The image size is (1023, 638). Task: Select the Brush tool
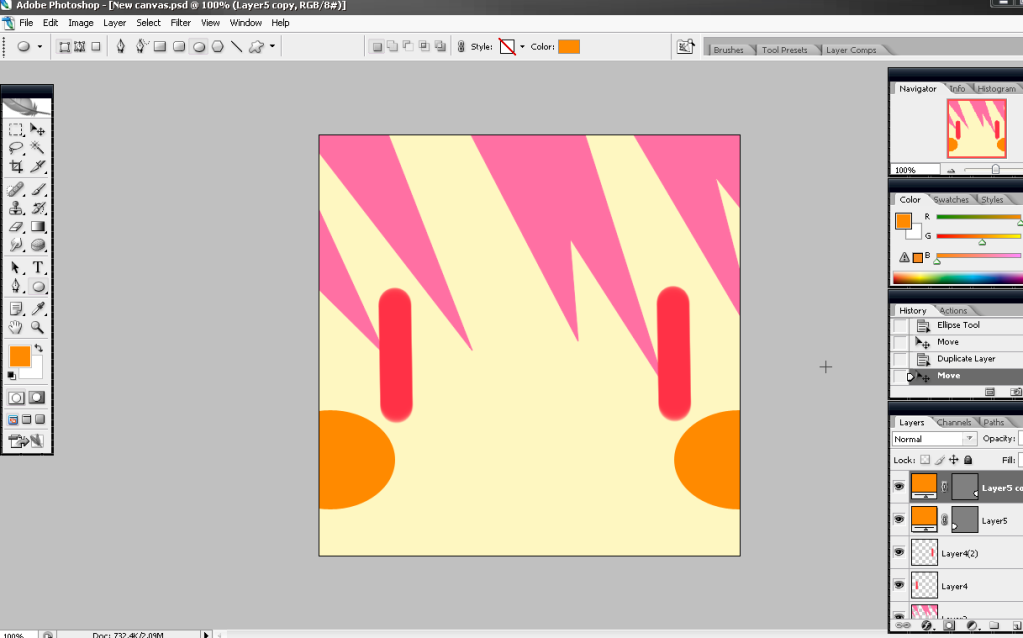click(37, 189)
